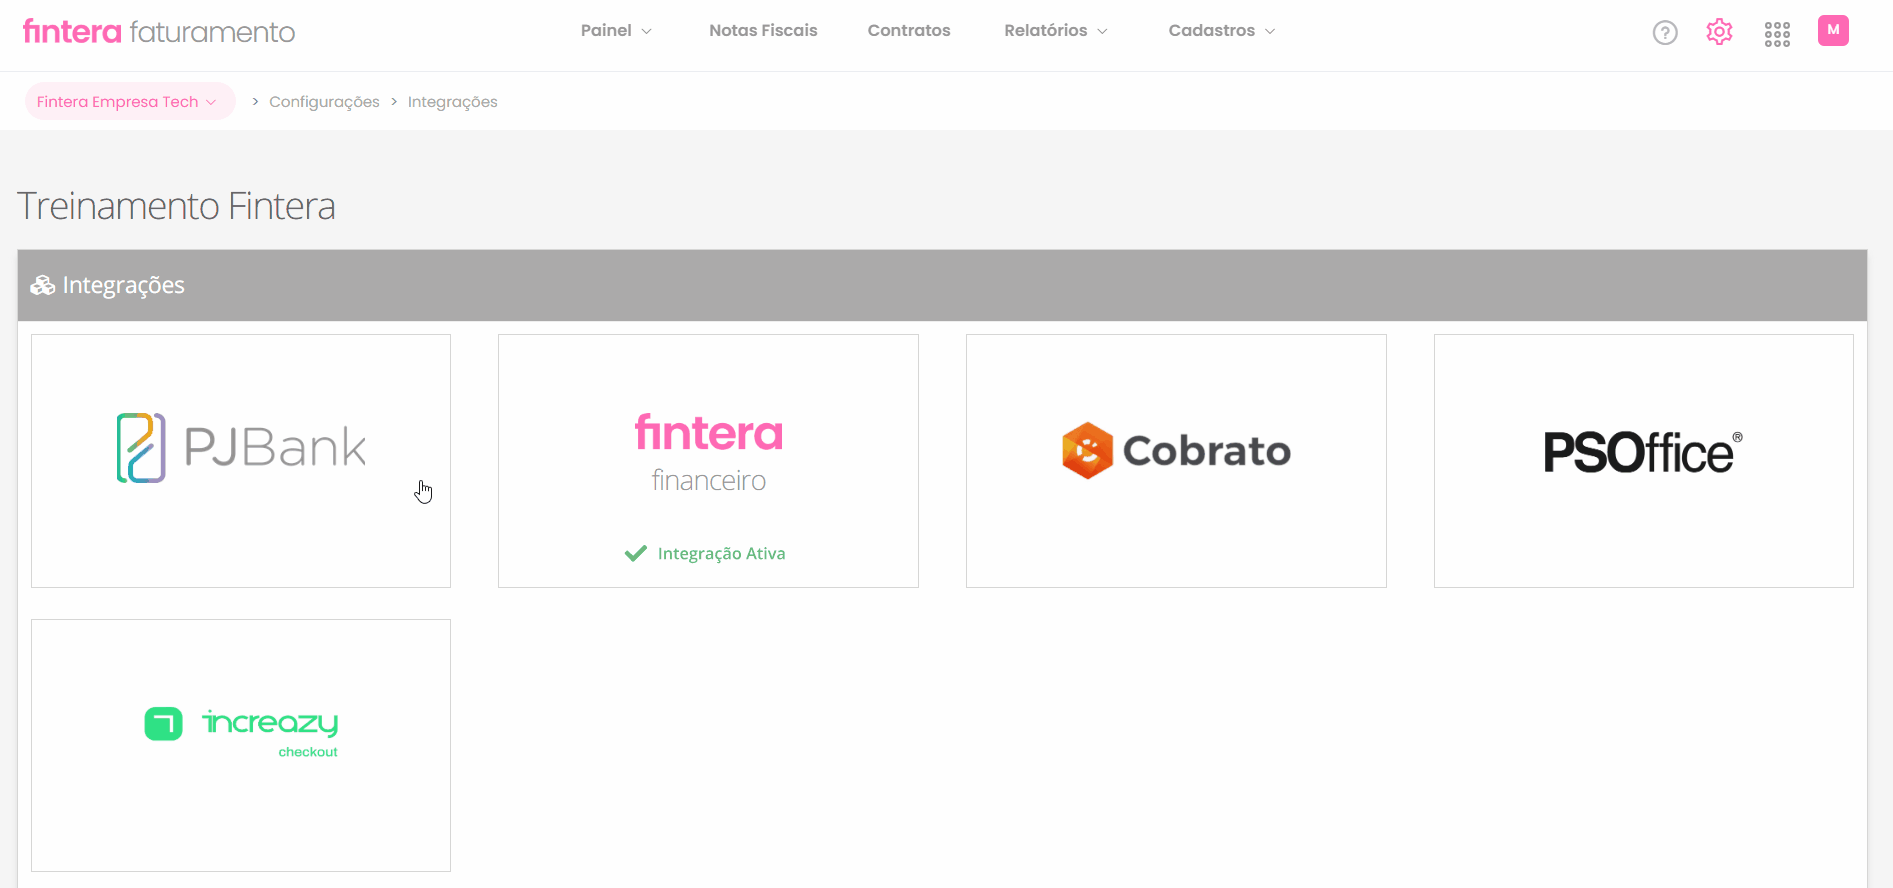Screen dimensions: 1893x888
Task: Select the increazy checkout integration card
Action: pos(241,745)
